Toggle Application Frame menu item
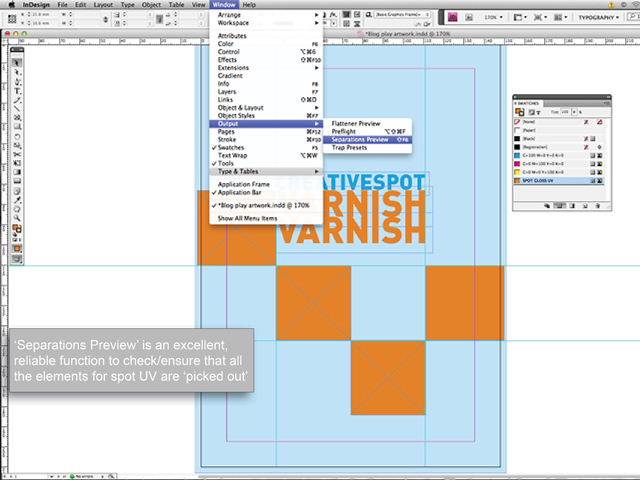The width and height of the screenshot is (640, 480). pyautogui.click(x=266, y=184)
